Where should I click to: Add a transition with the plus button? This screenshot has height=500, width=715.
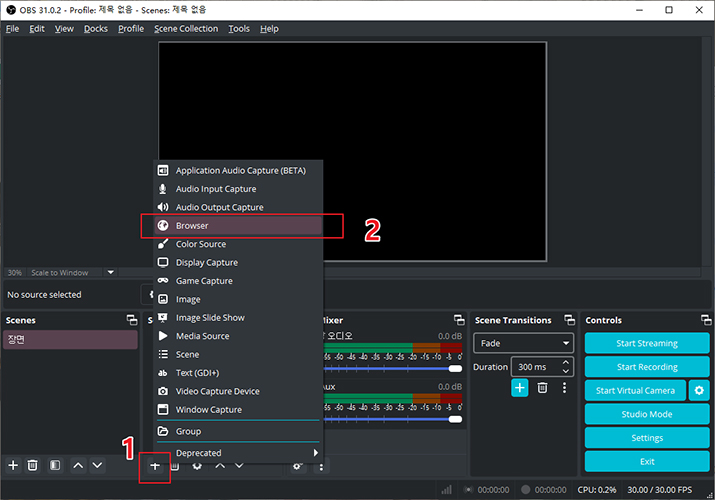(x=519, y=388)
